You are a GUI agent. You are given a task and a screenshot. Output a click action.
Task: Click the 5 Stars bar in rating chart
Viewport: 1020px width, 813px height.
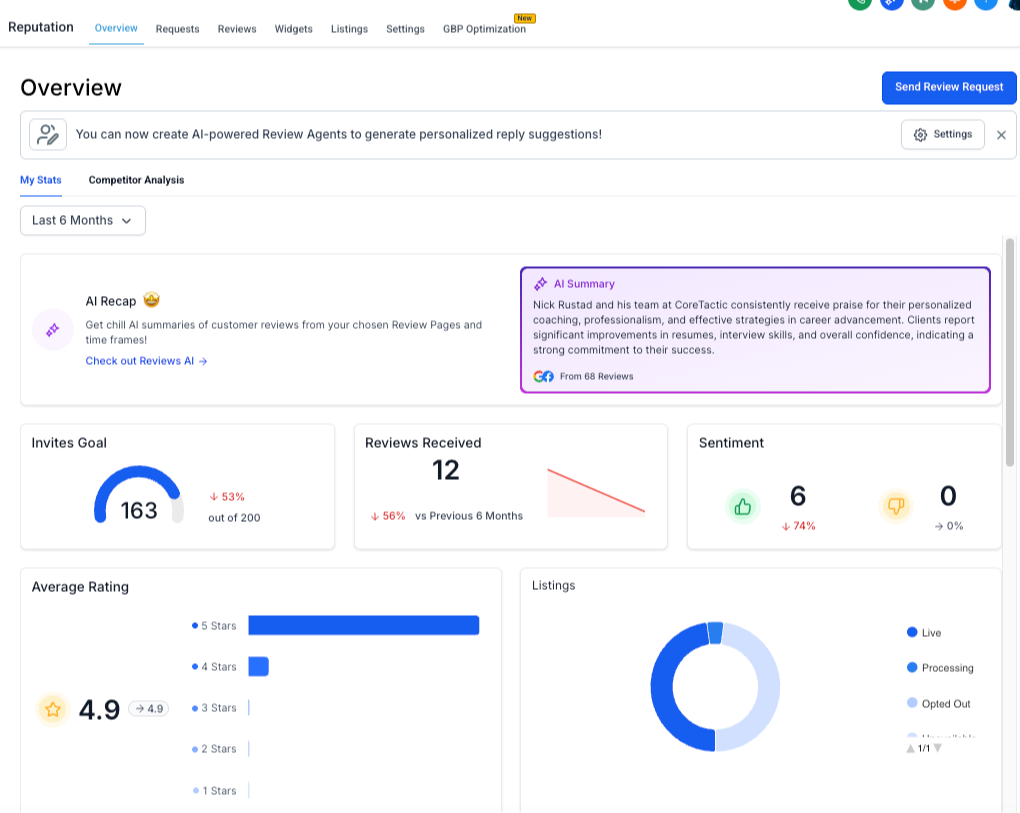pos(363,625)
